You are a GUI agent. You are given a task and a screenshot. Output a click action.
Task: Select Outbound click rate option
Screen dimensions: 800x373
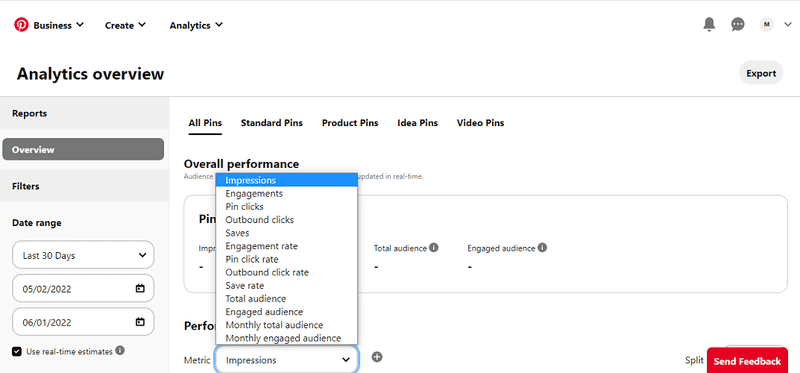286,272
